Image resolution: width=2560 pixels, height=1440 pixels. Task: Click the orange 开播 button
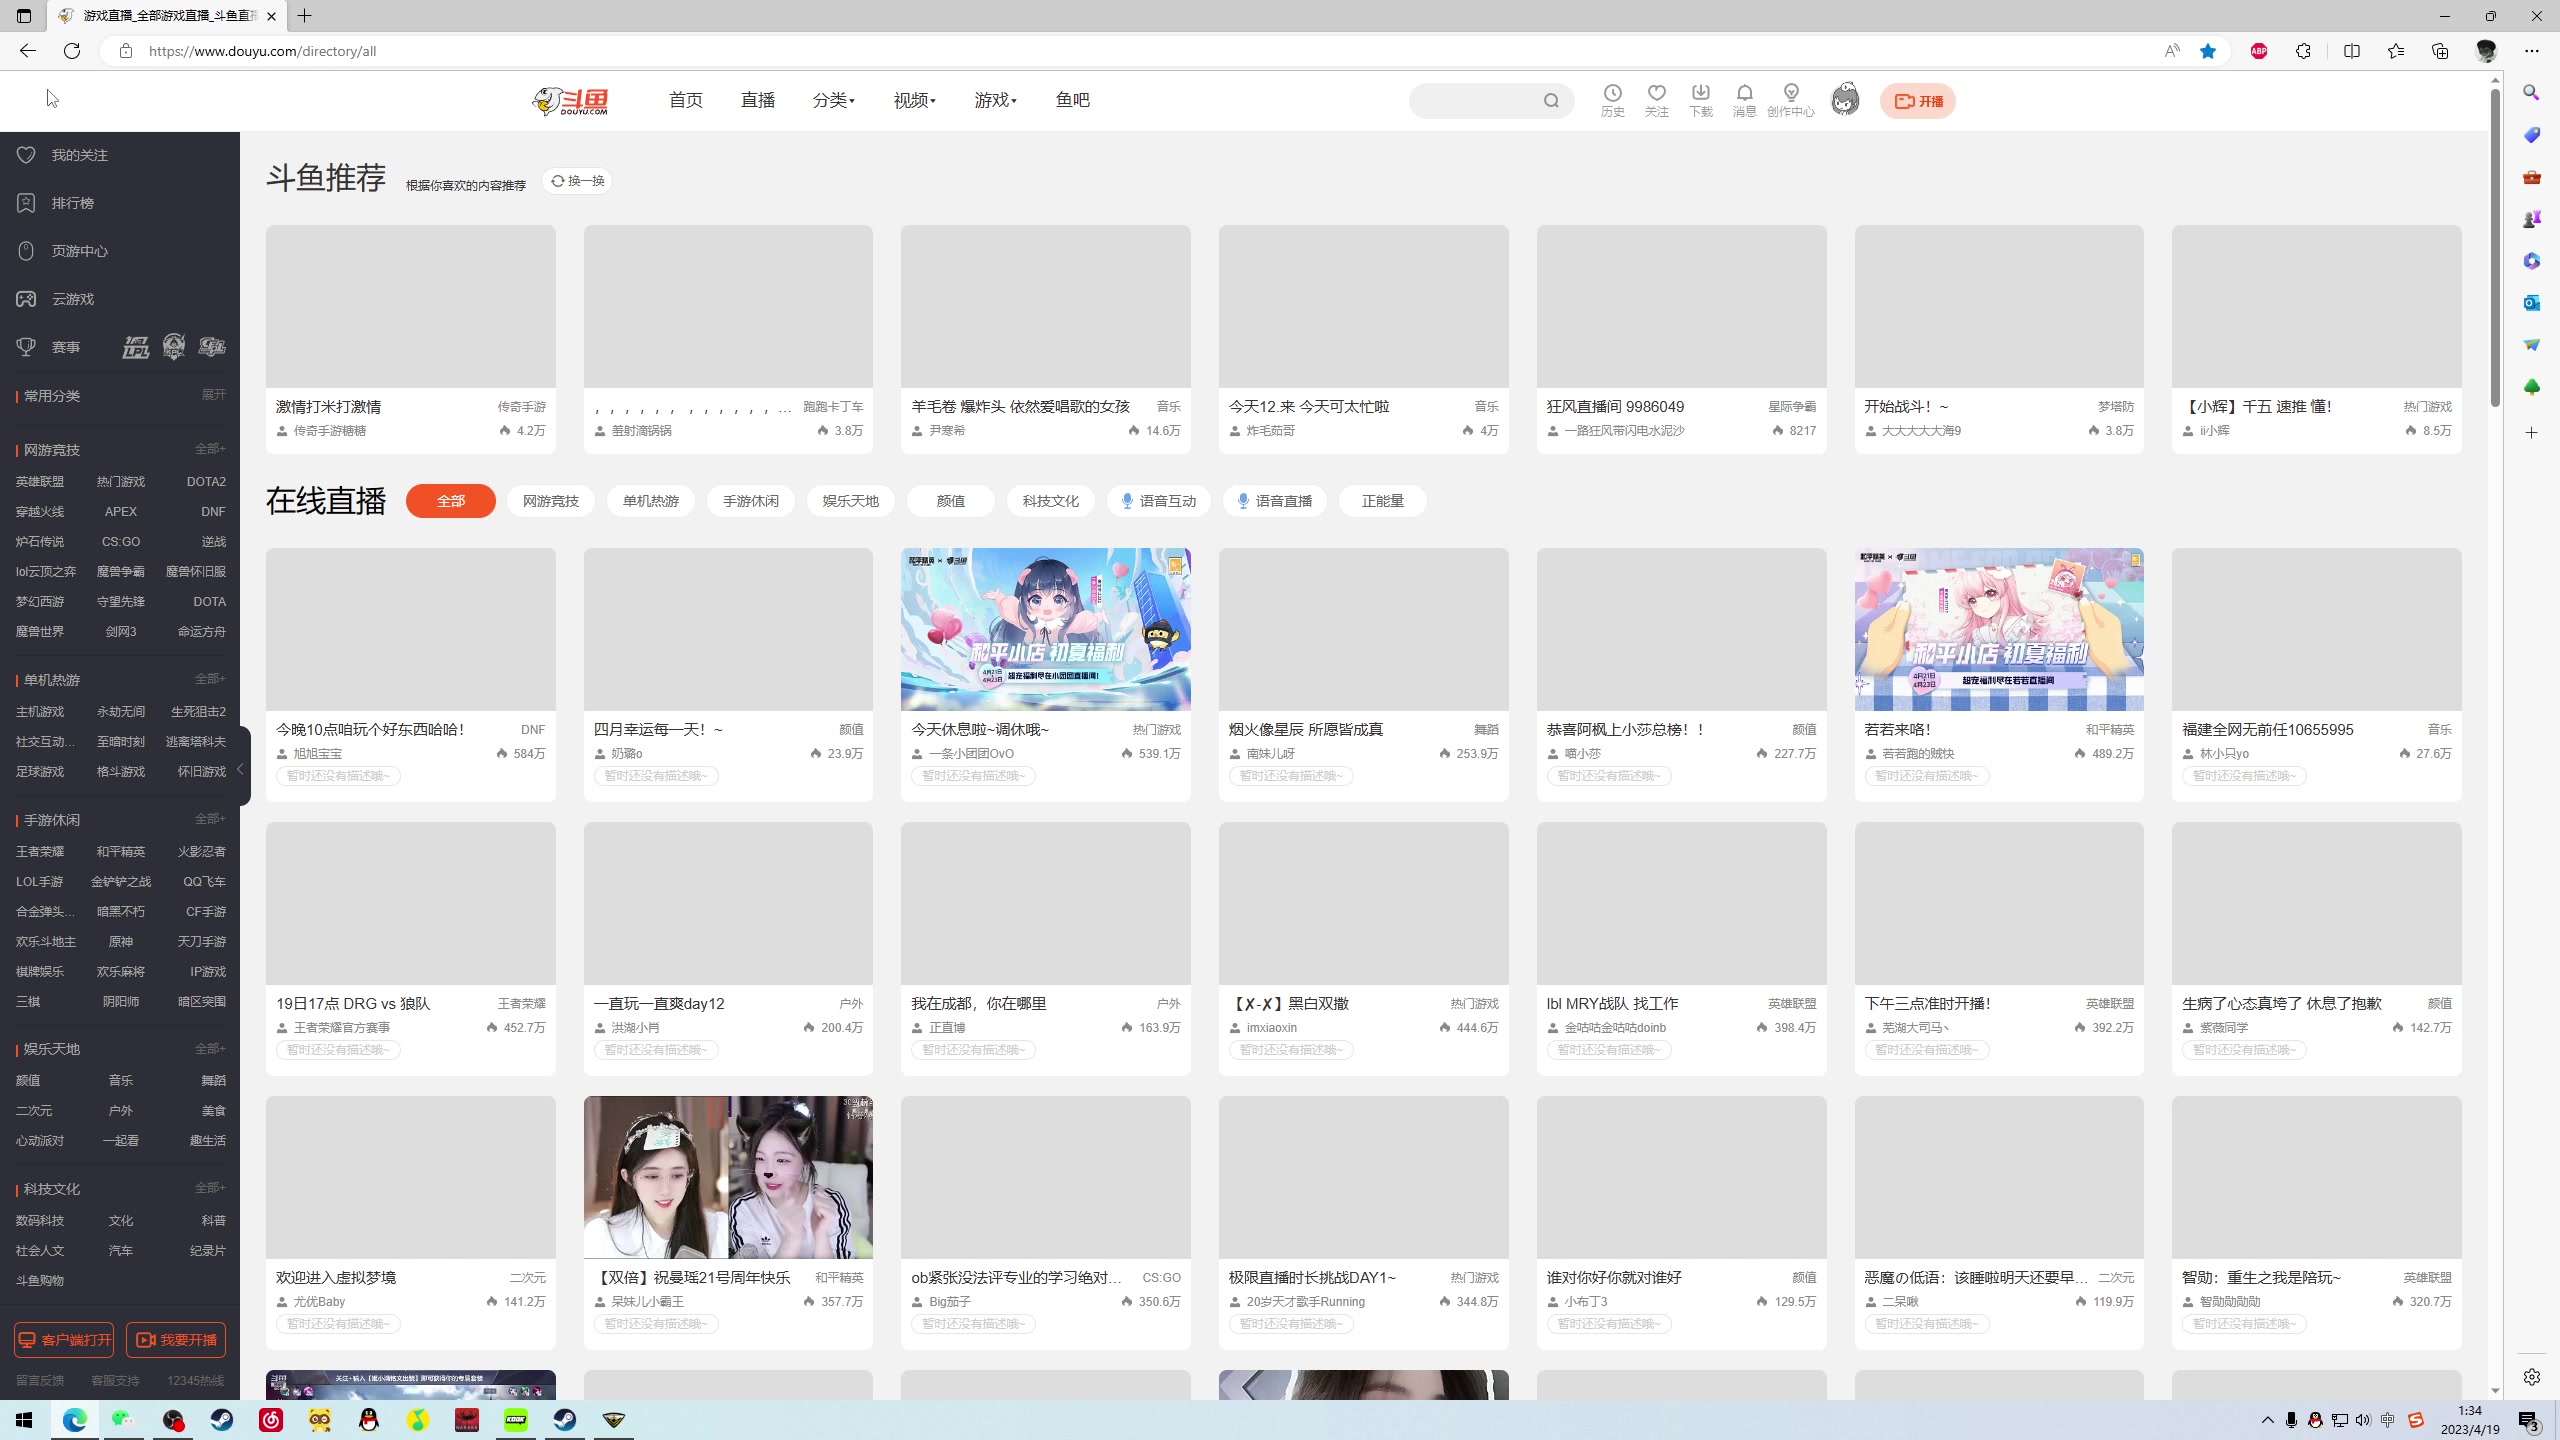[1917, 101]
